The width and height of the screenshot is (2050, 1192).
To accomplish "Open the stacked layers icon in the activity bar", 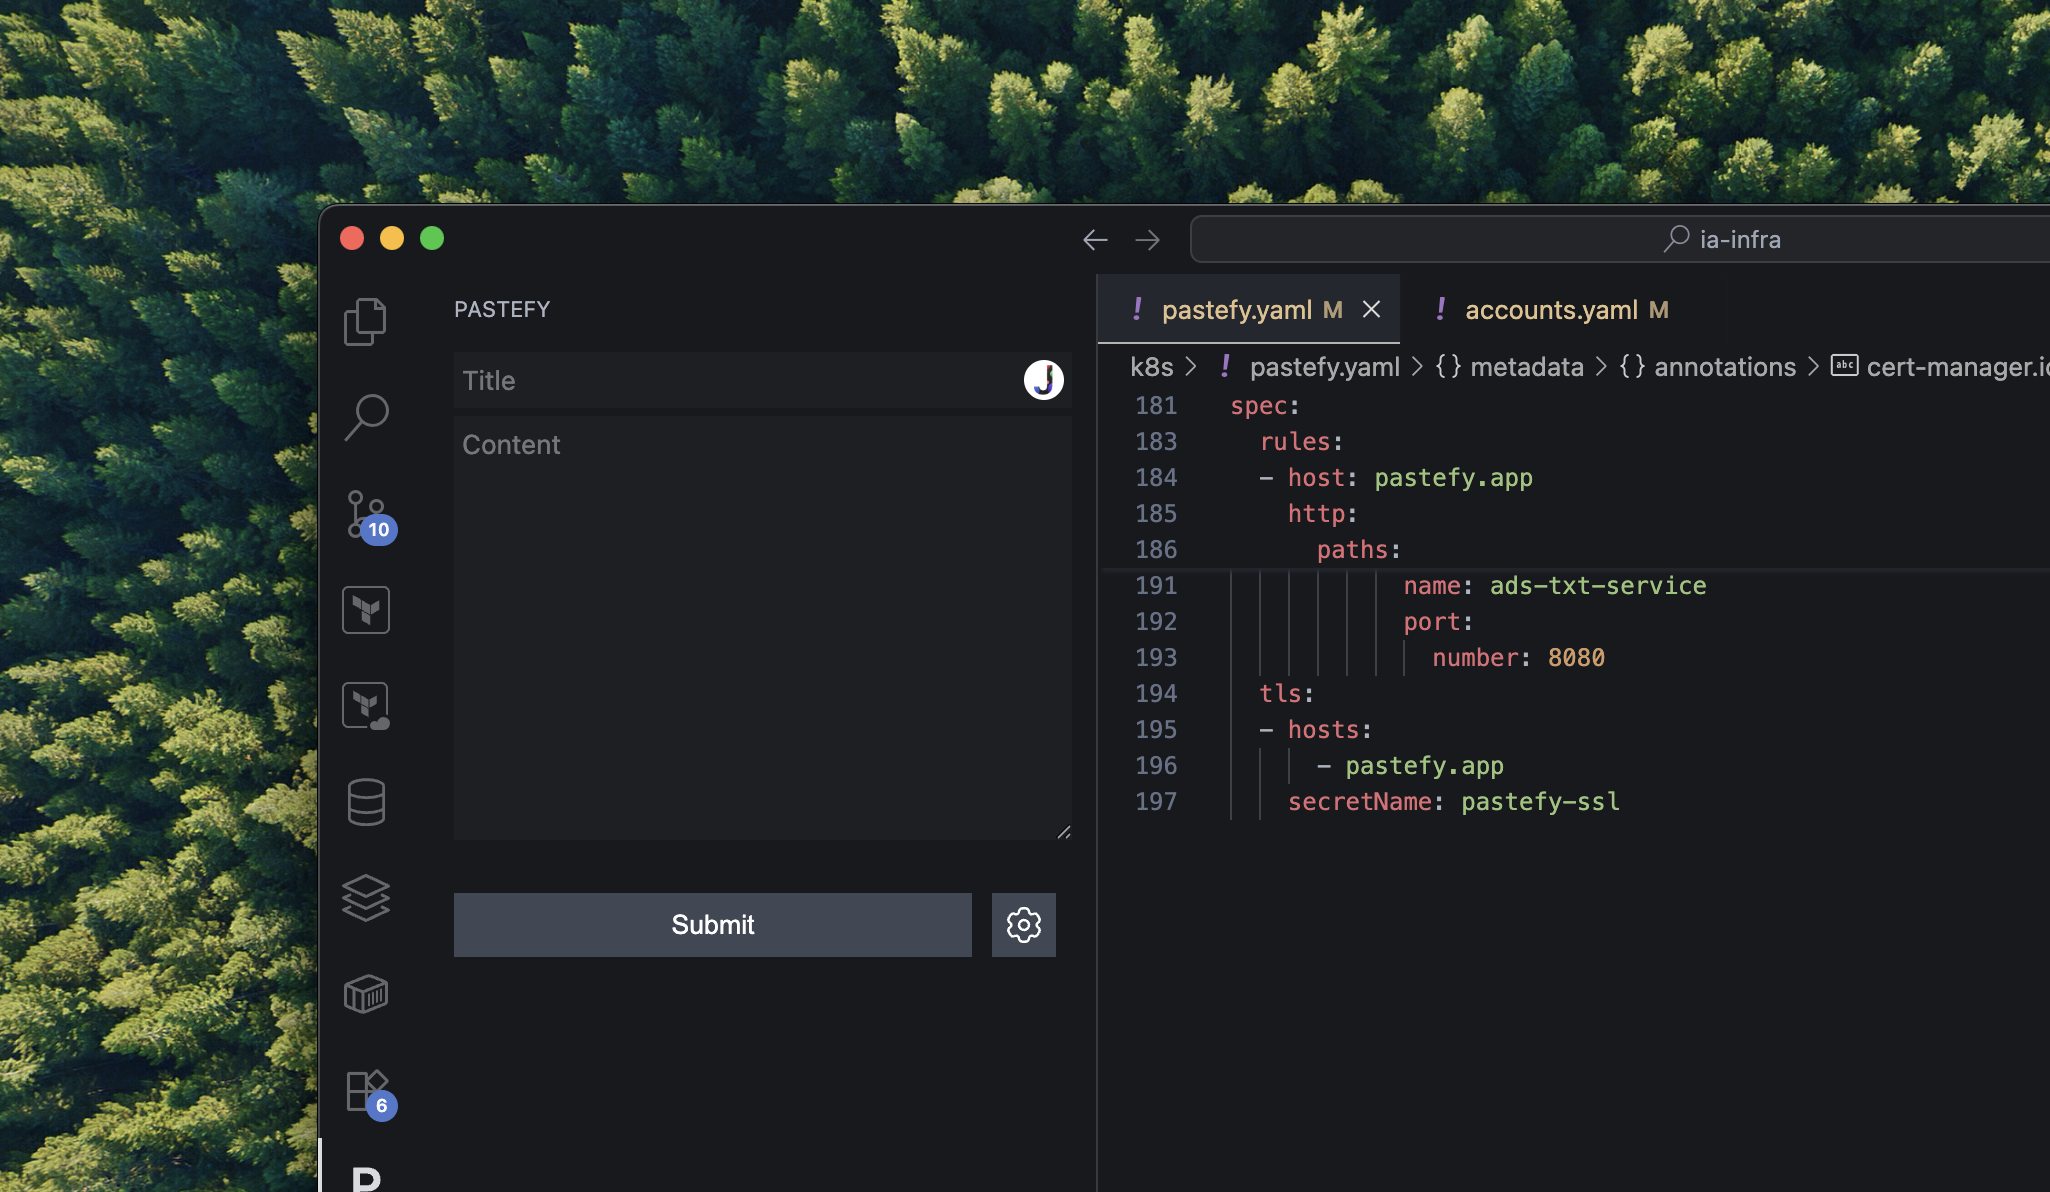I will coord(366,898).
